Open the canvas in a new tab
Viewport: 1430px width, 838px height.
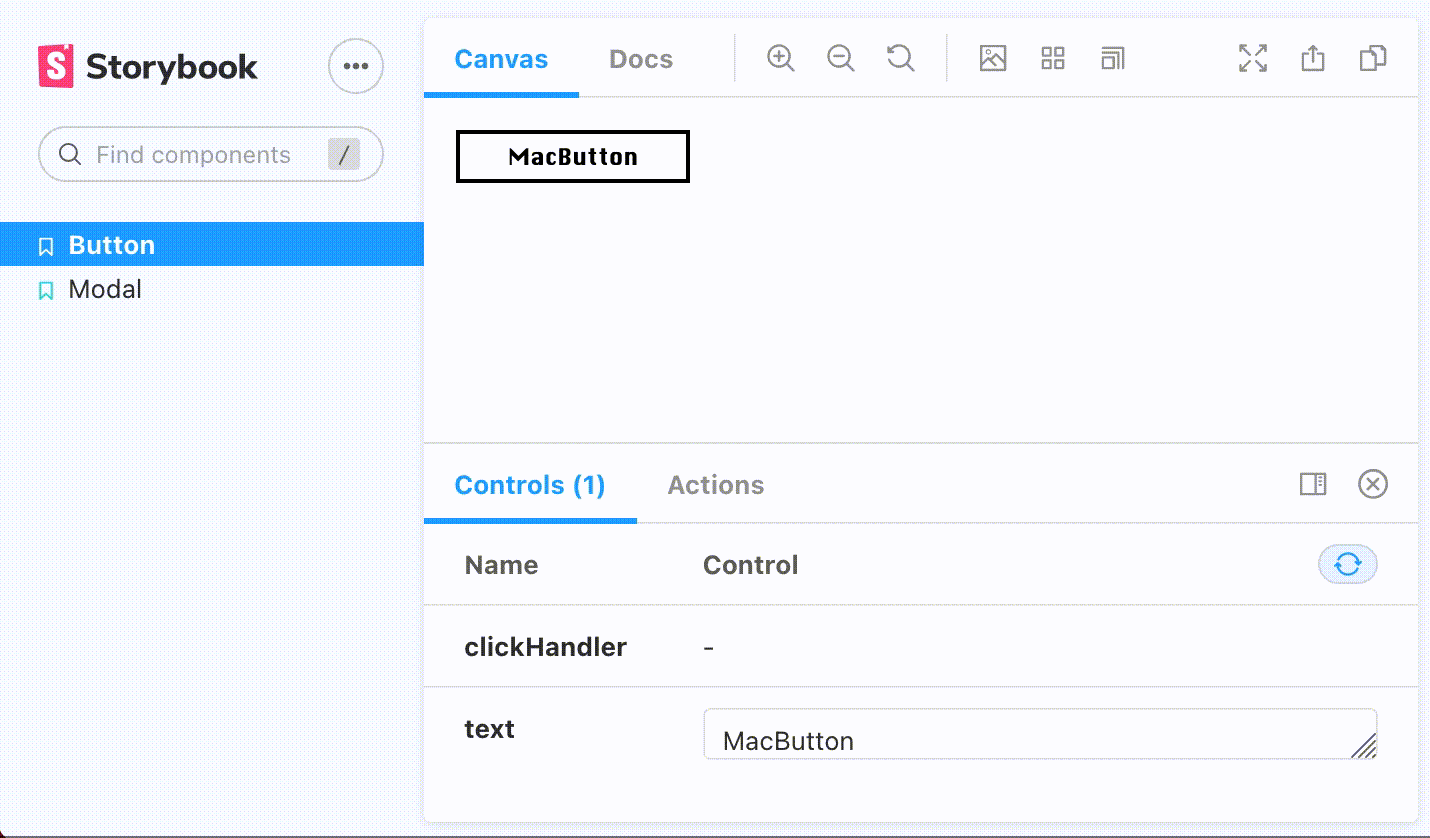click(x=1312, y=58)
